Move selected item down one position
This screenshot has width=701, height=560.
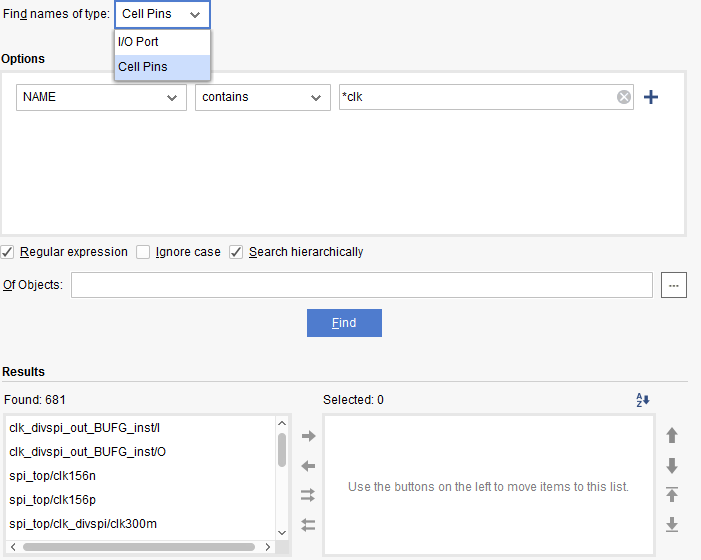point(672,465)
